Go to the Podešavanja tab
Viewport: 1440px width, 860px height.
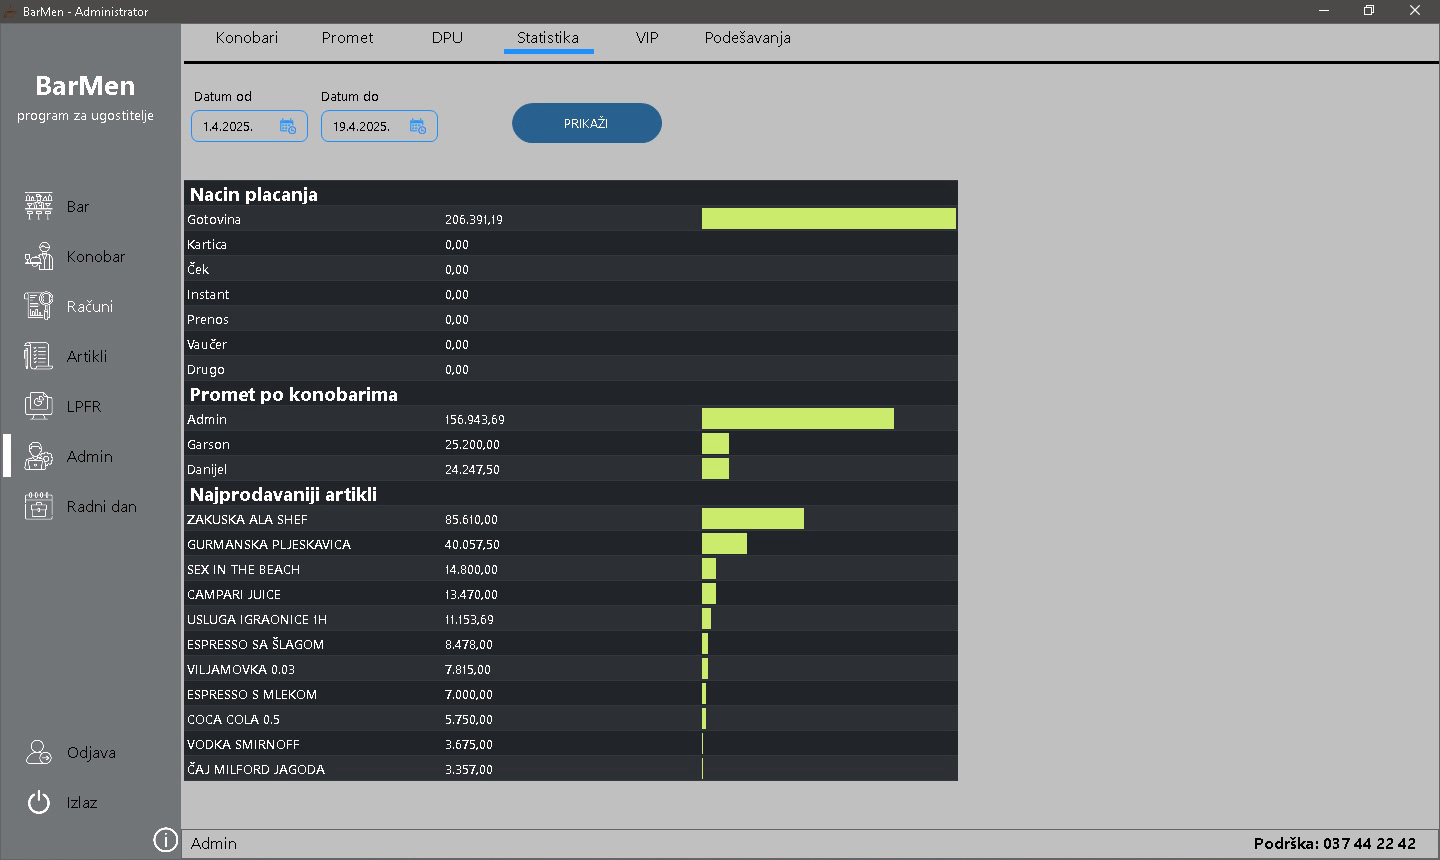747,38
